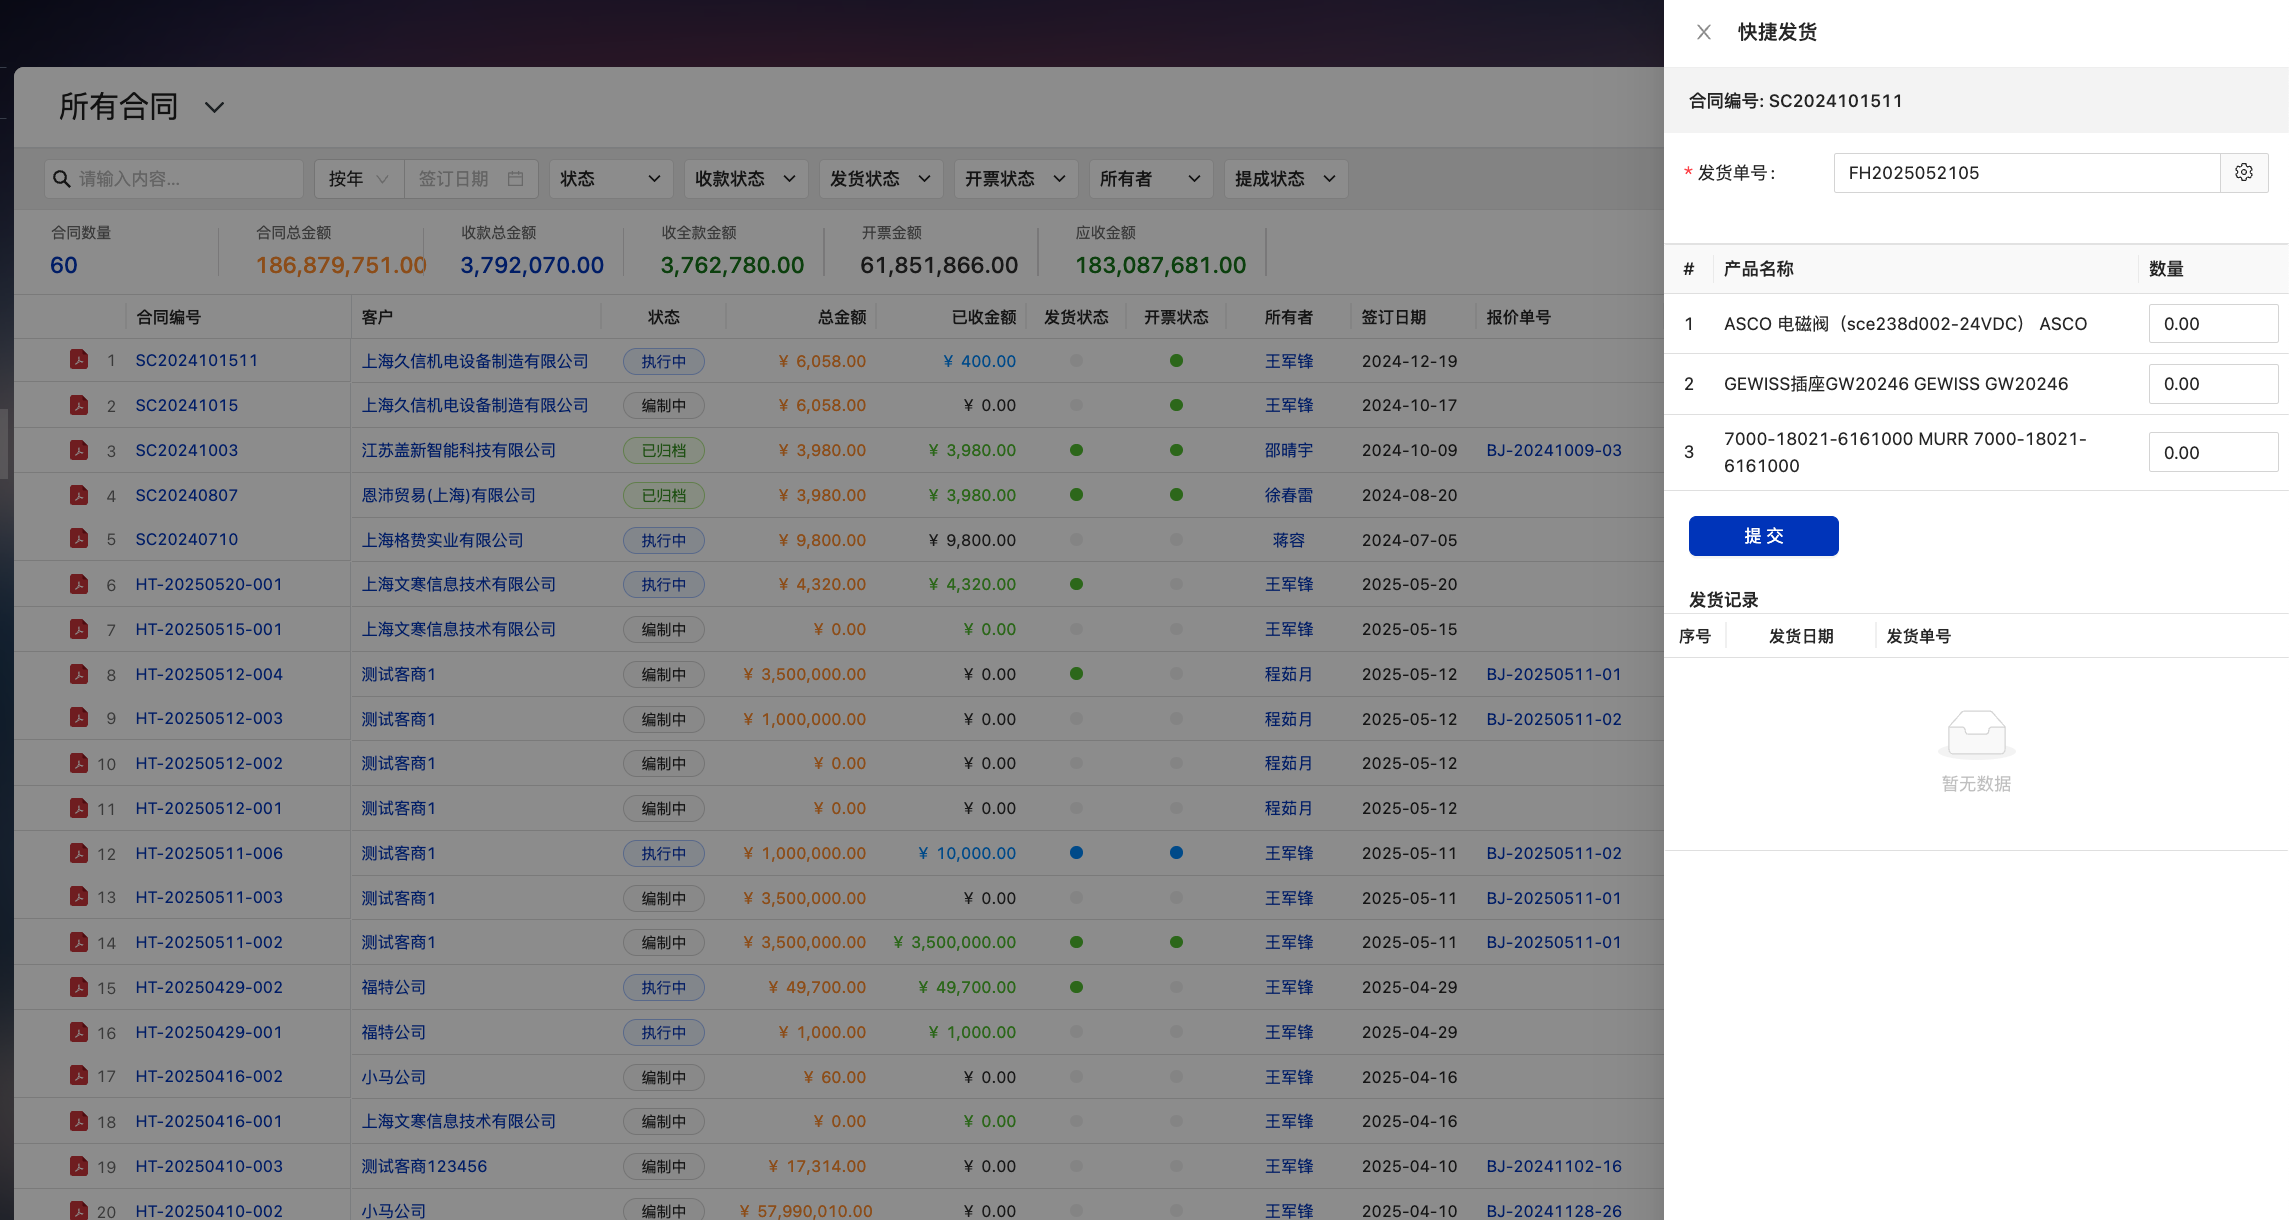Click the green 开票状态 dot for SC2024101511
The width and height of the screenshot is (2289, 1220).
click(x=1176, y=360)
